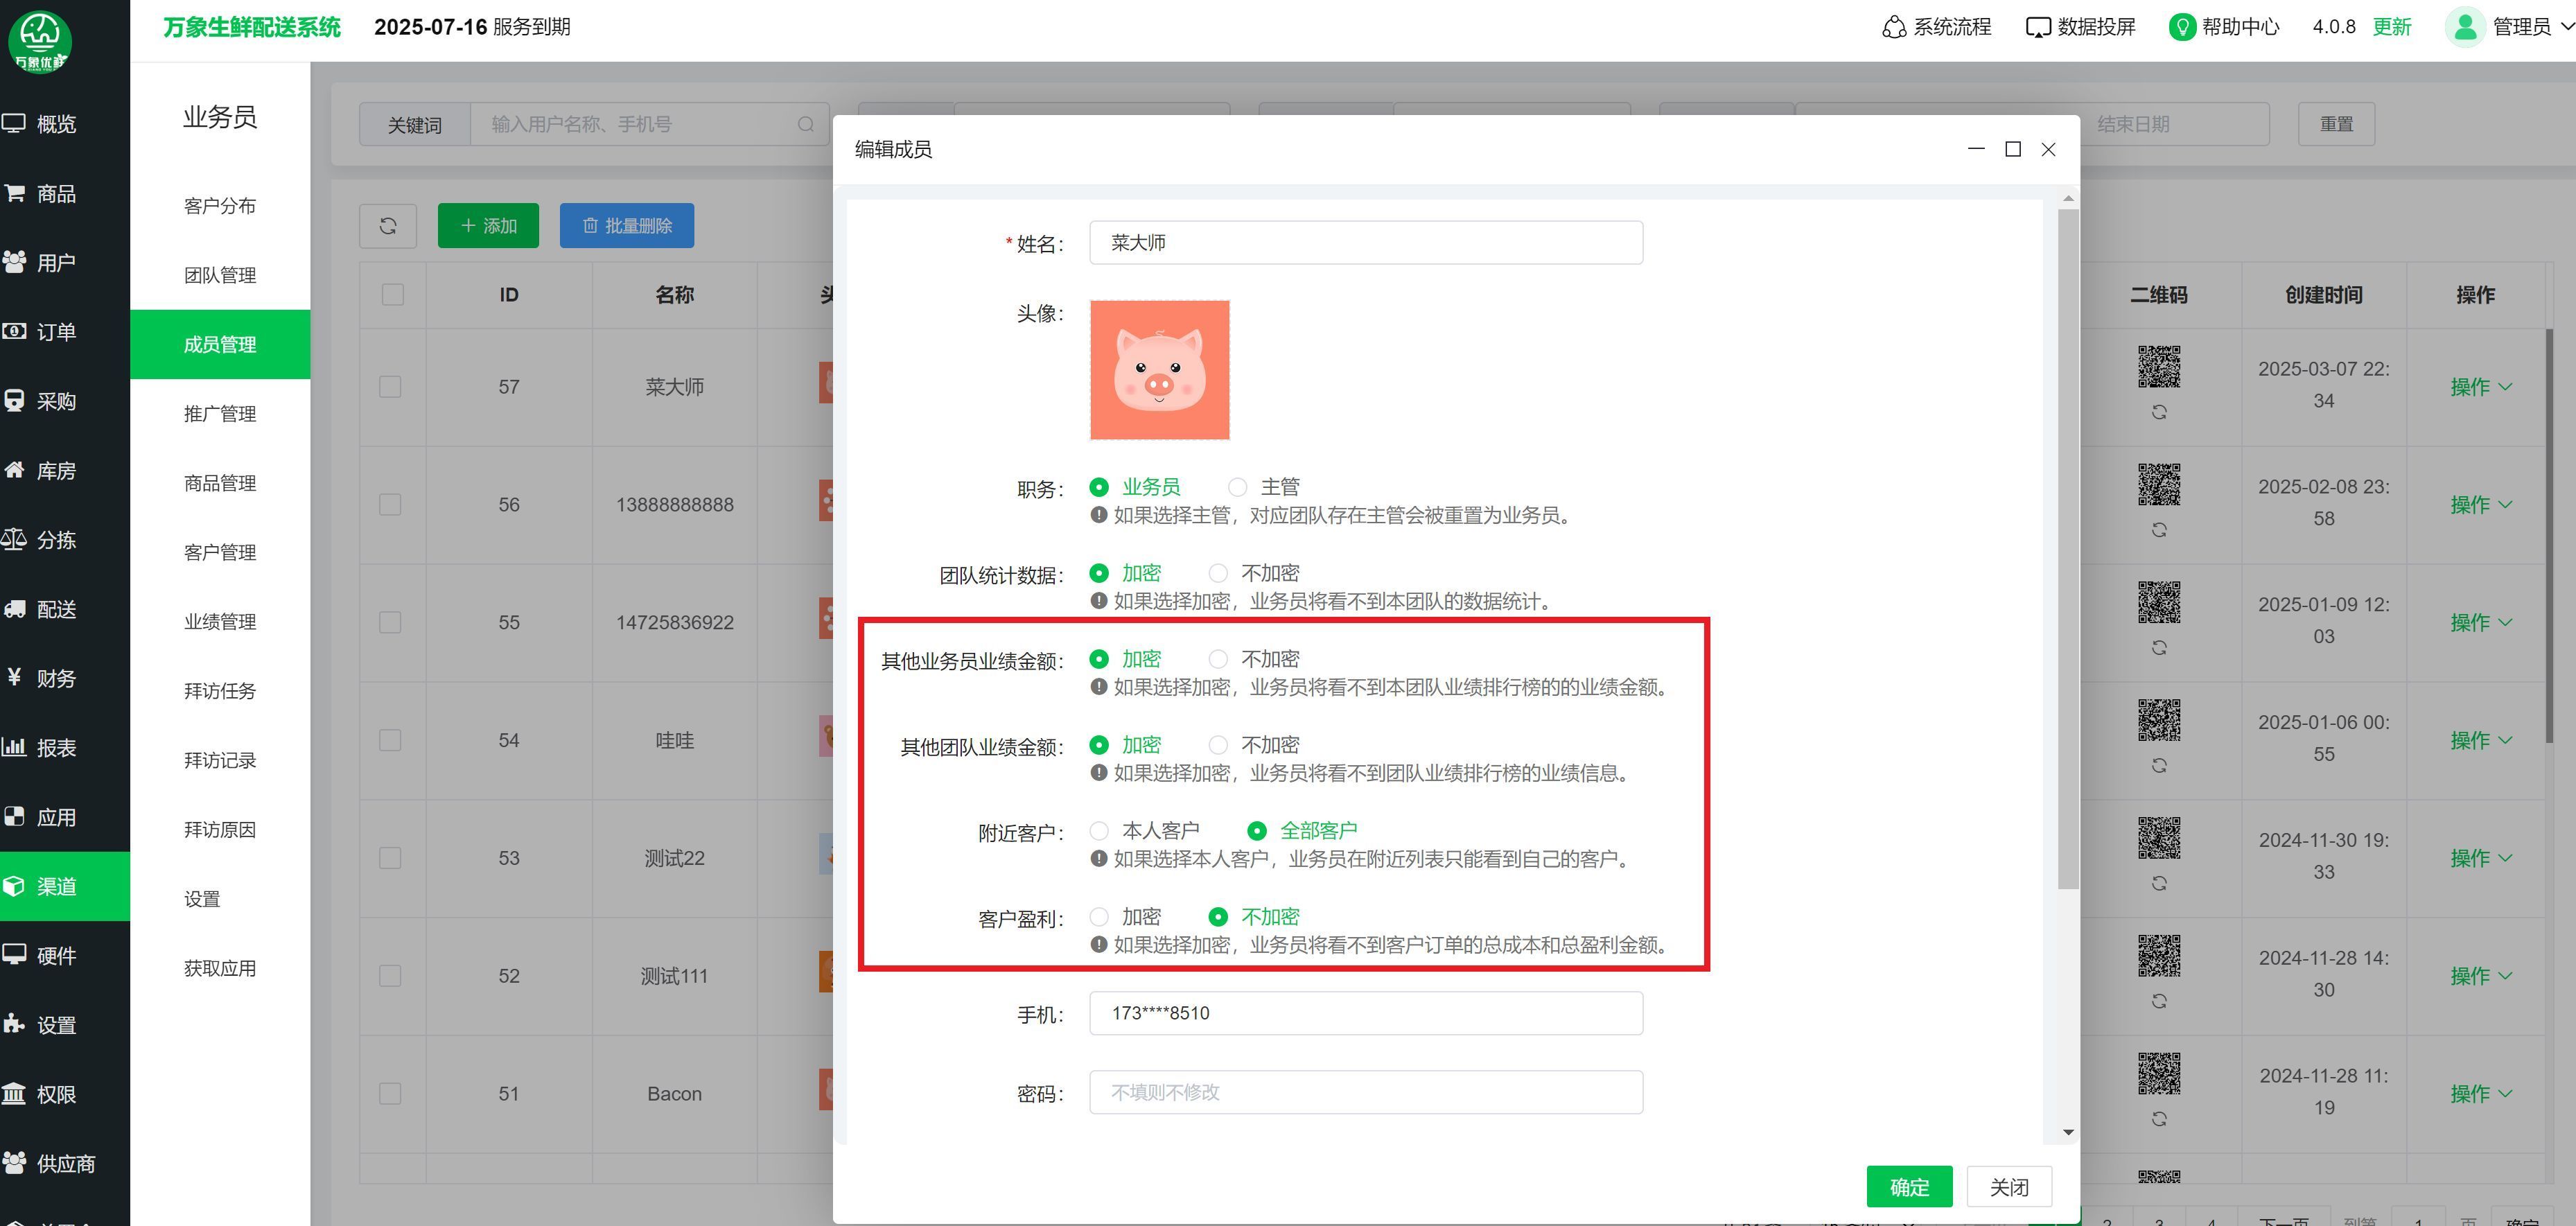This screenshot has width=2576, height=1226.
Task: Click the 配送 truck icon in the sidebar
Action: [15, 609]
